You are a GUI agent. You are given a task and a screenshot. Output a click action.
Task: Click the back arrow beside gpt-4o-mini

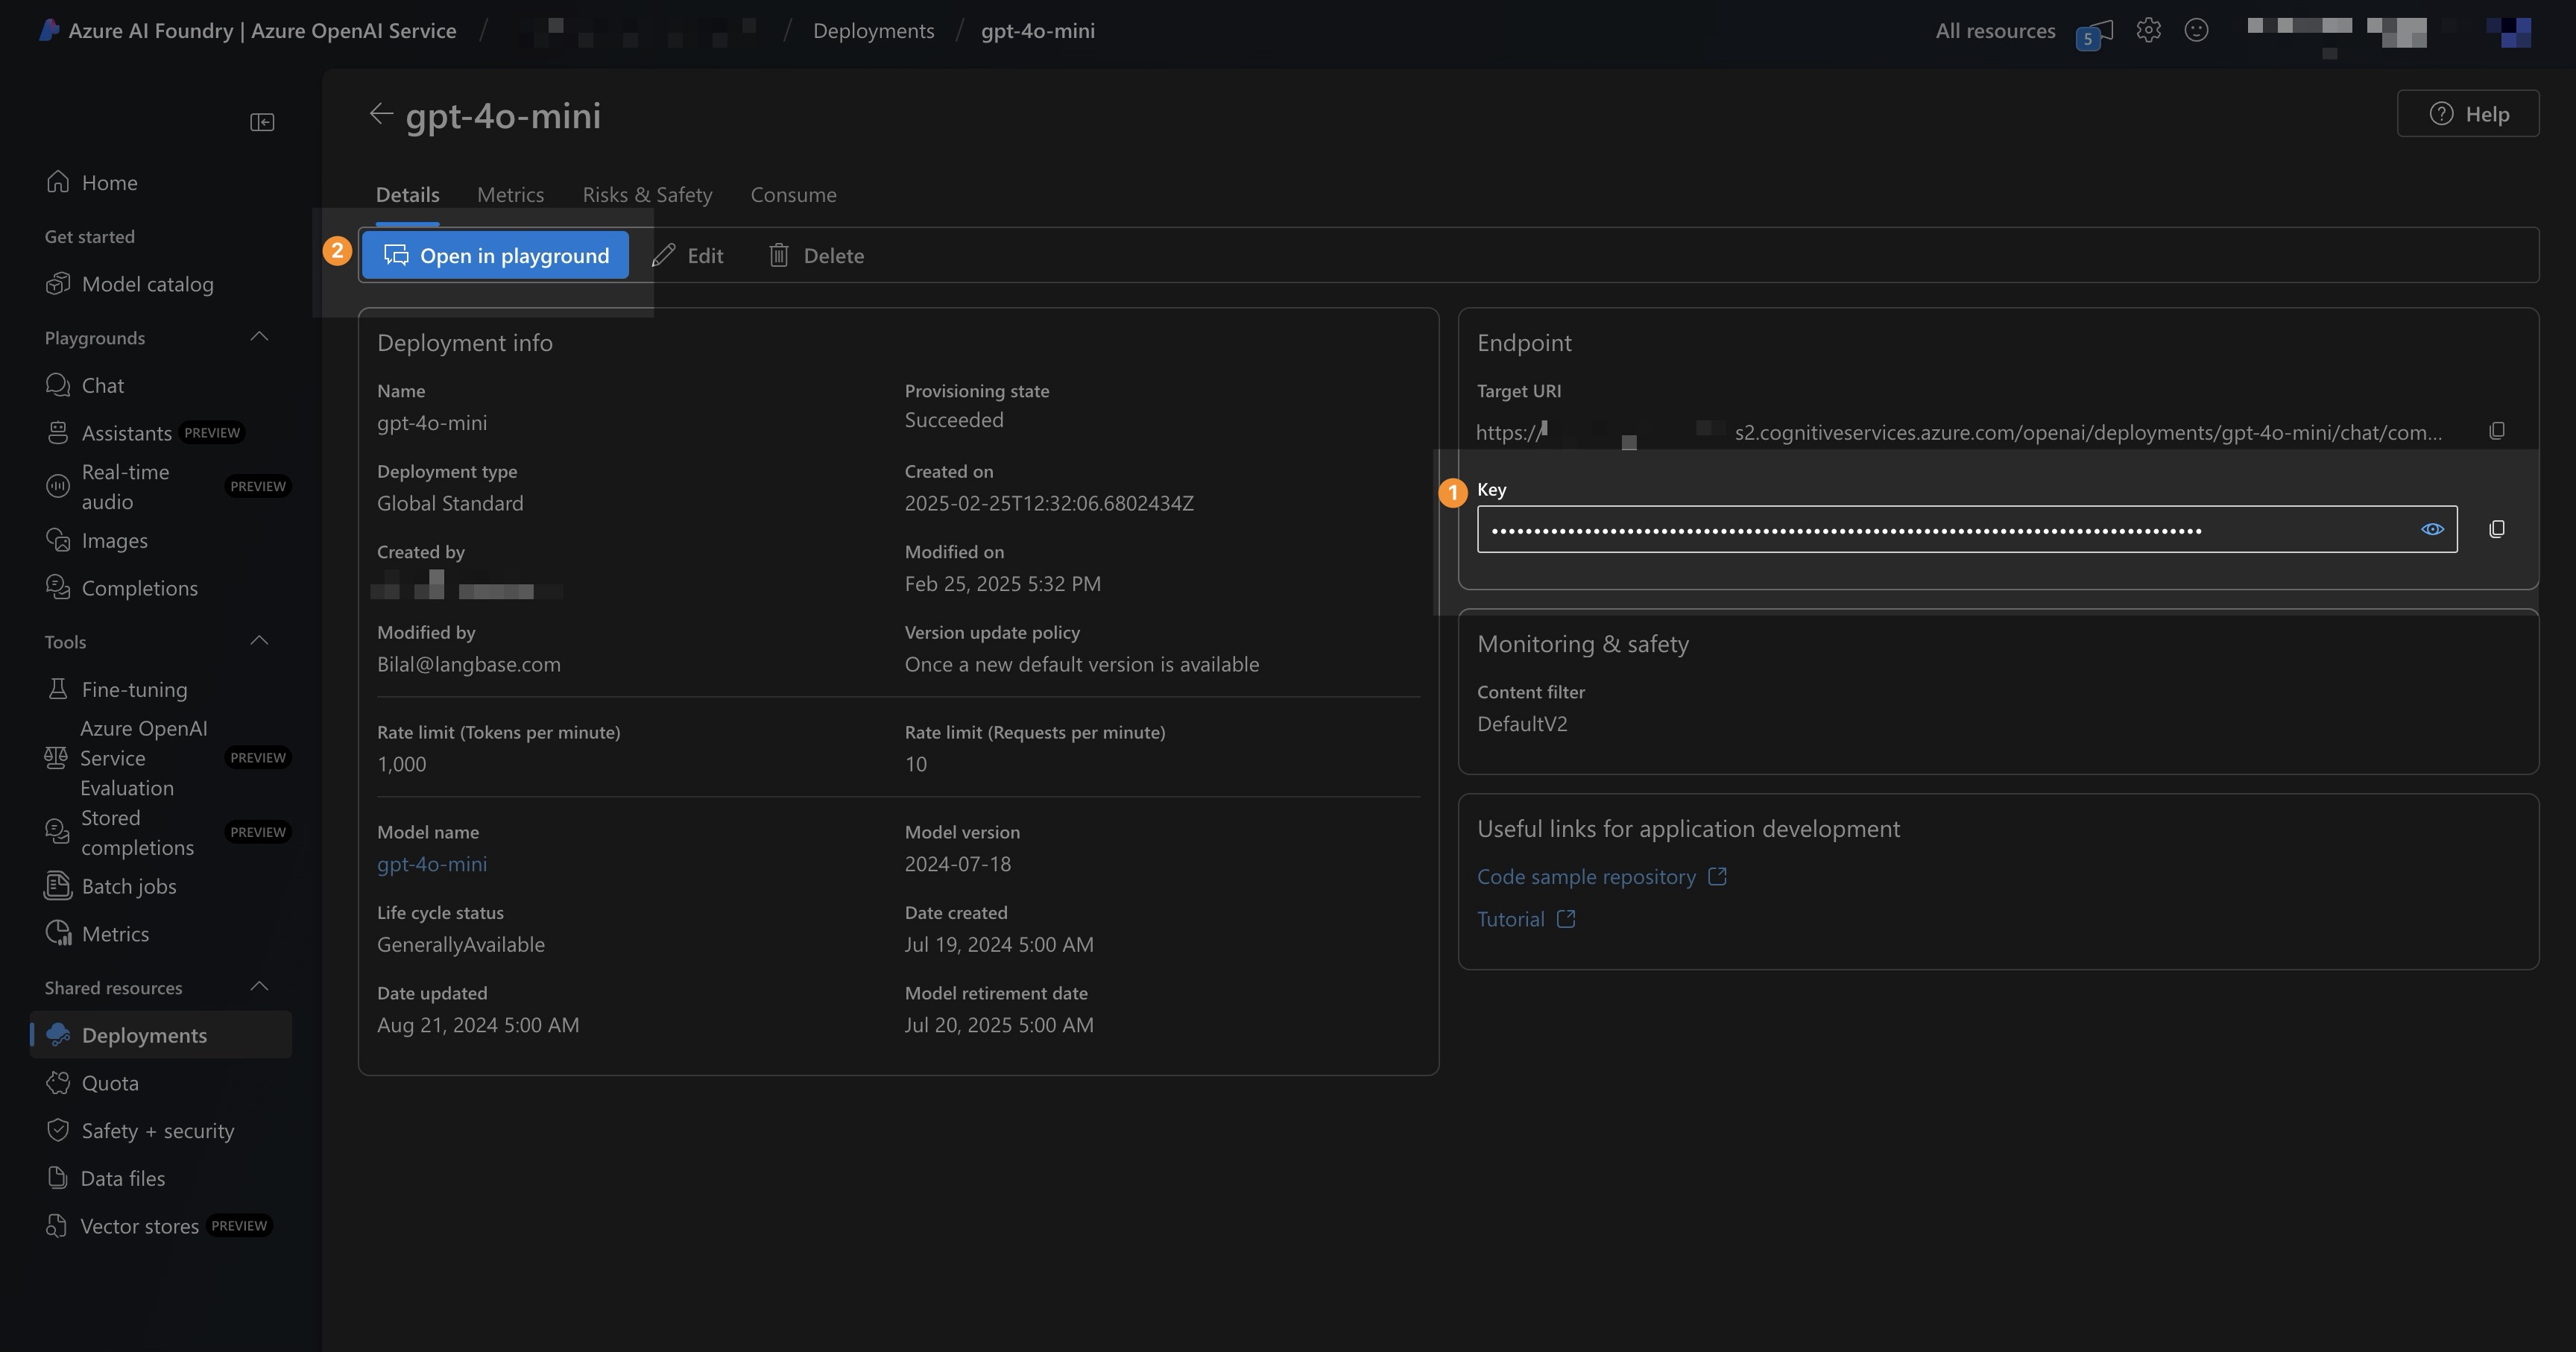(380, 114)
